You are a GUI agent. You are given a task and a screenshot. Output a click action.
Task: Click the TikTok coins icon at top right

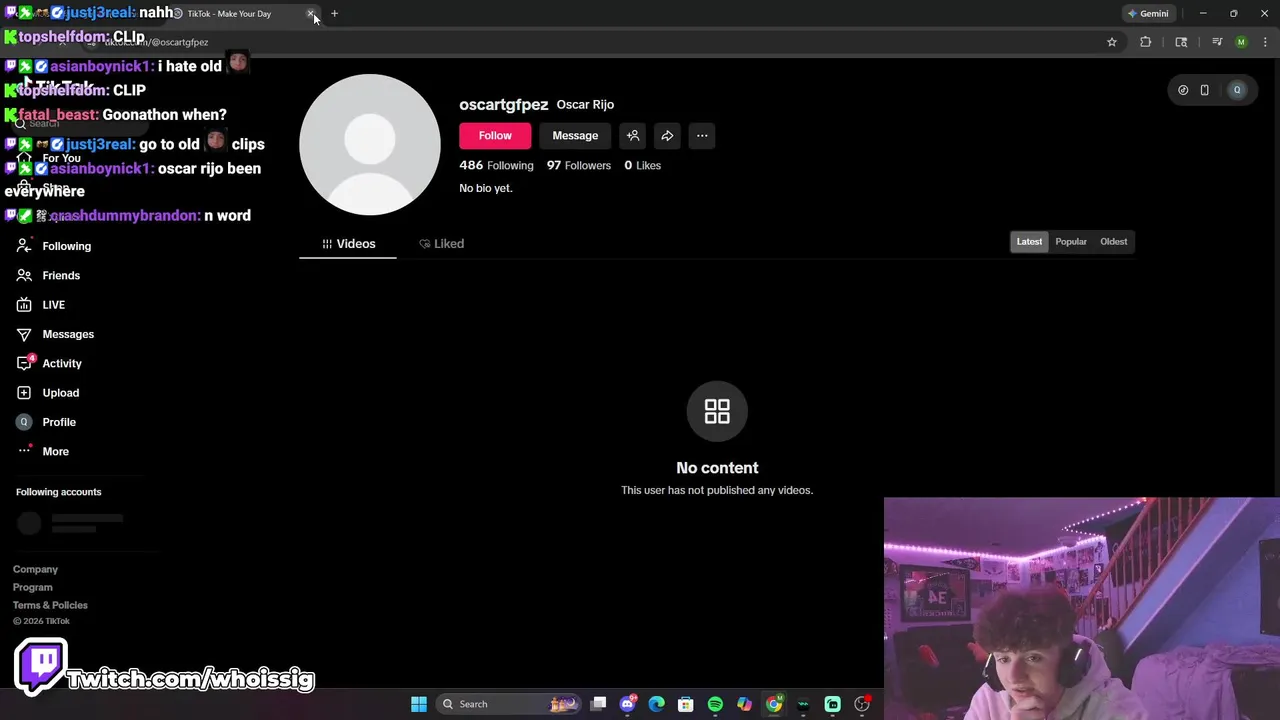1183,90
